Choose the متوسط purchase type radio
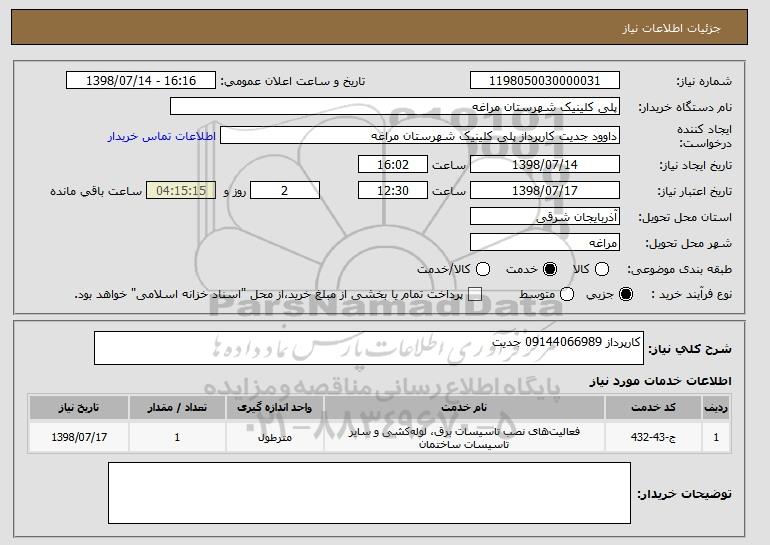Image resolution: width=770 pixels, height=545 pixels. click(567, 294)
